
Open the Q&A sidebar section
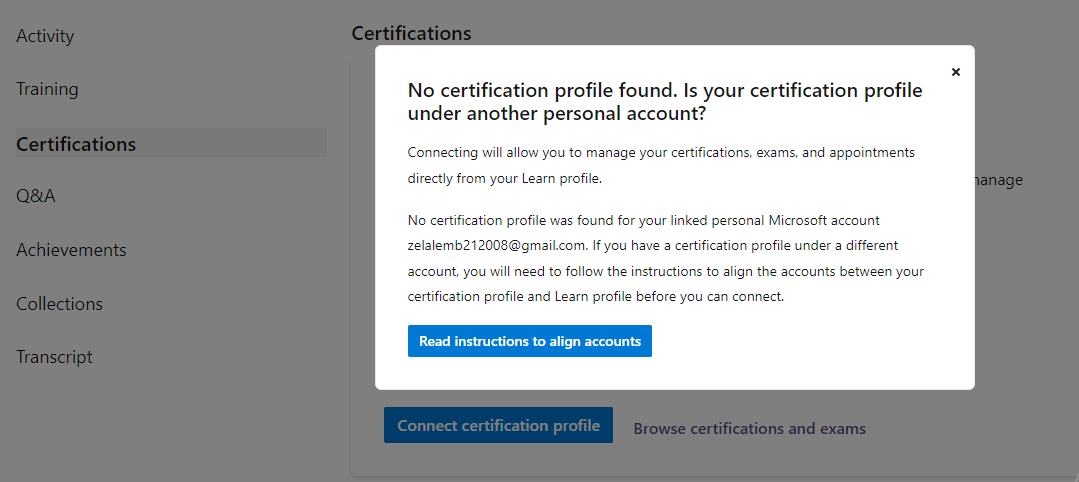click(x=36, y=196)
